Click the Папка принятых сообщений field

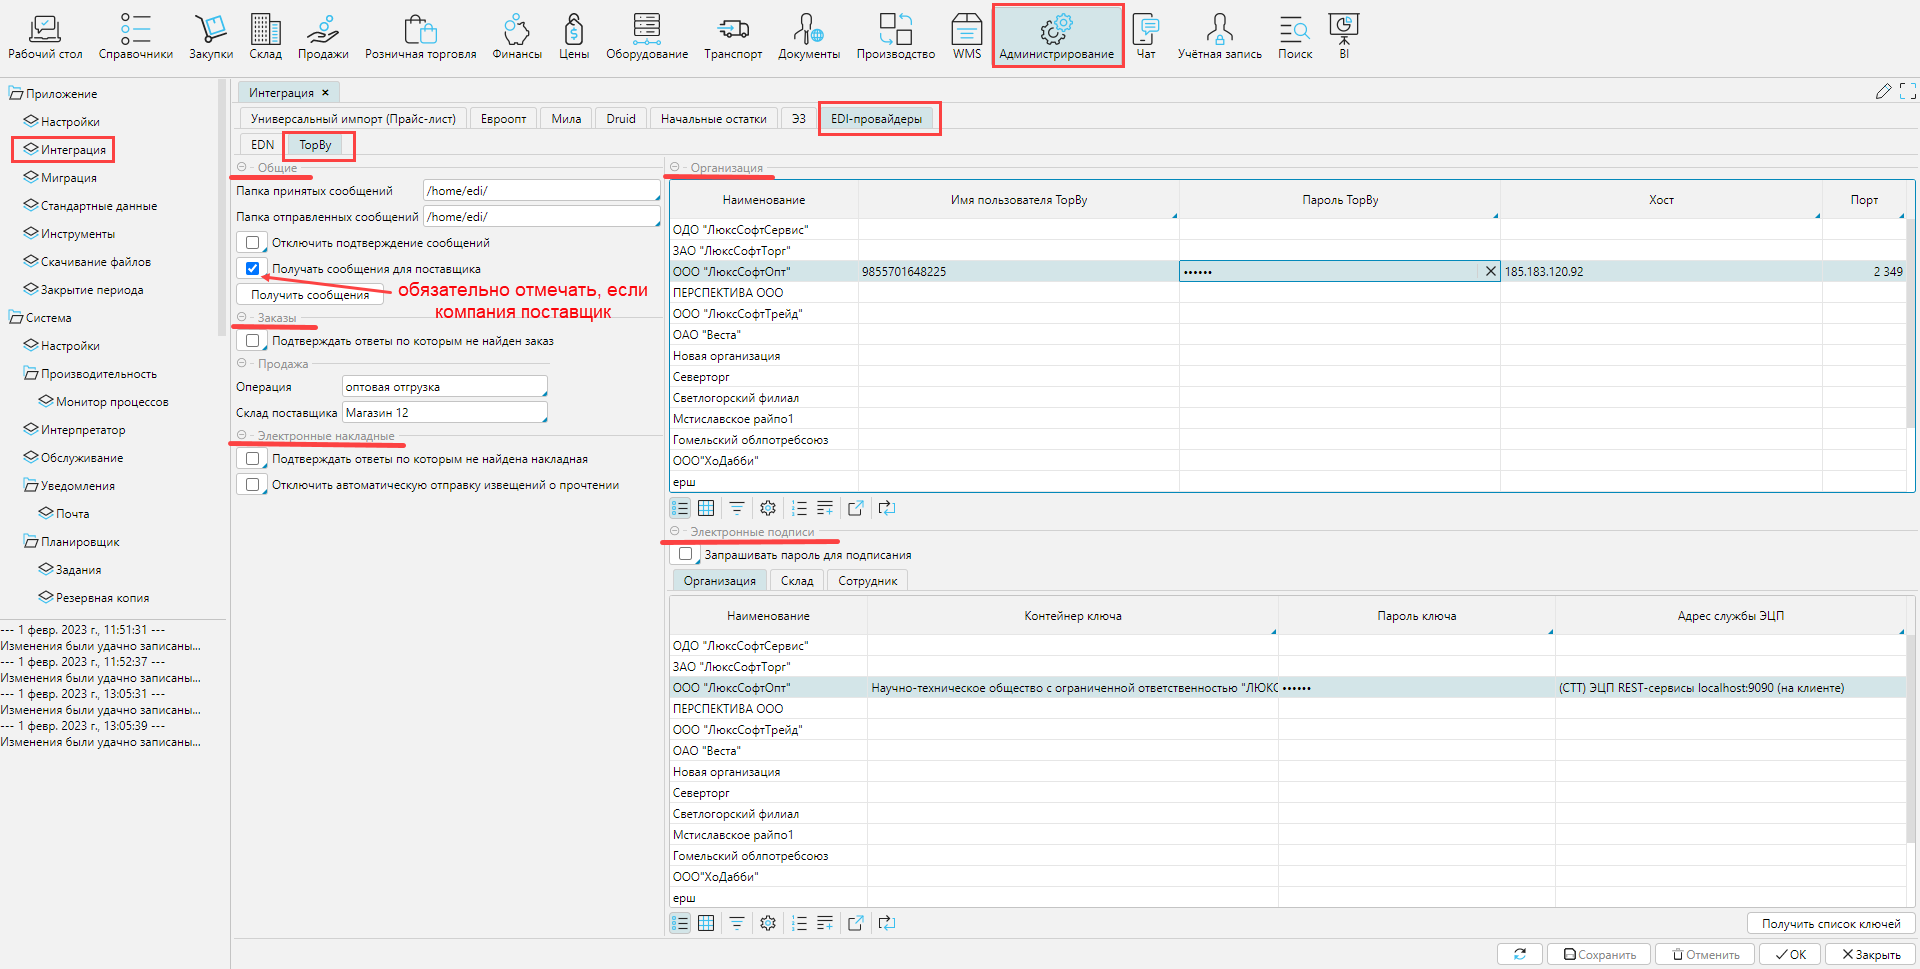pos(540,191)
